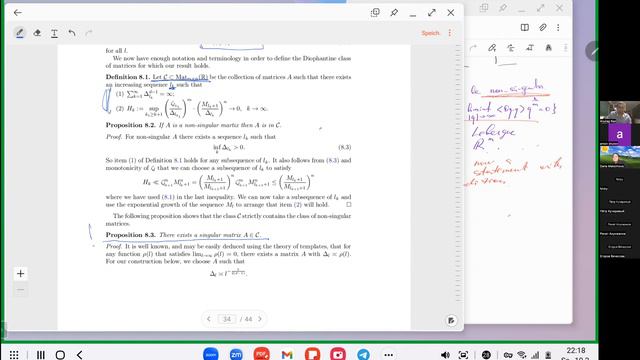
Task: Open the attachment paperclip in Notes window
Action: (x=542, y=27)
